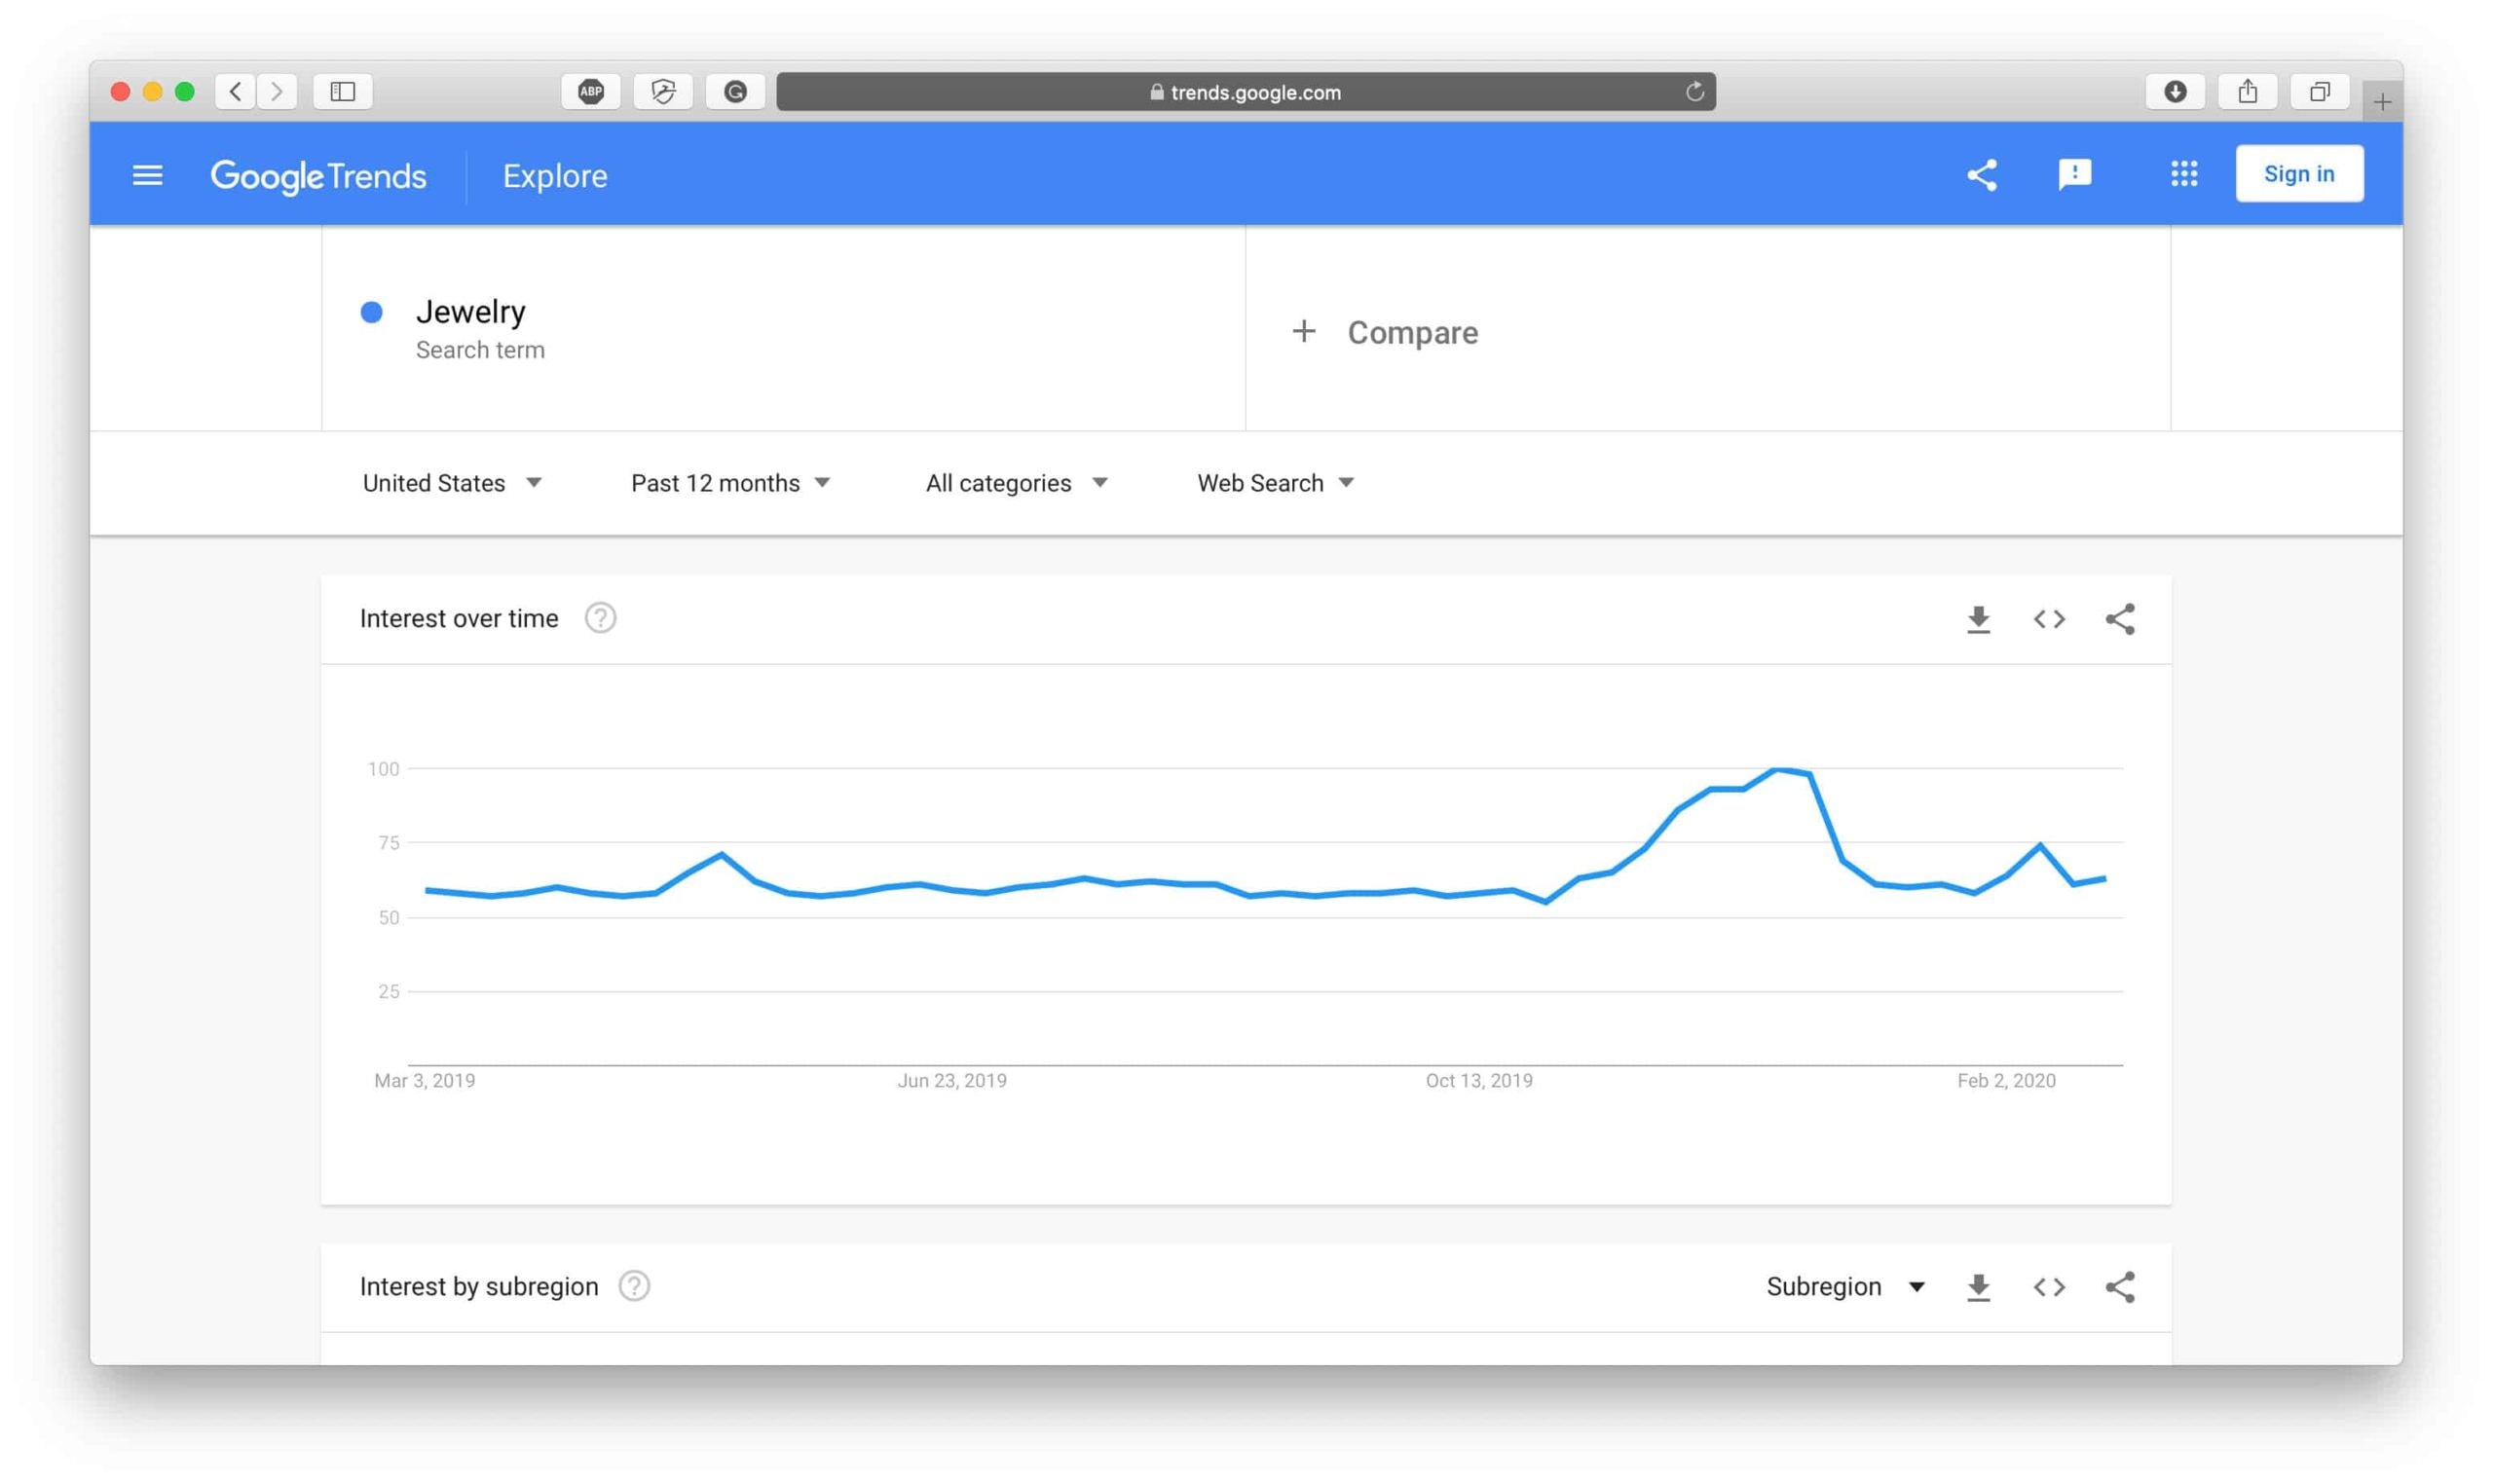
Task: Expand the United States region dropdown
Action: pos(449,482)
